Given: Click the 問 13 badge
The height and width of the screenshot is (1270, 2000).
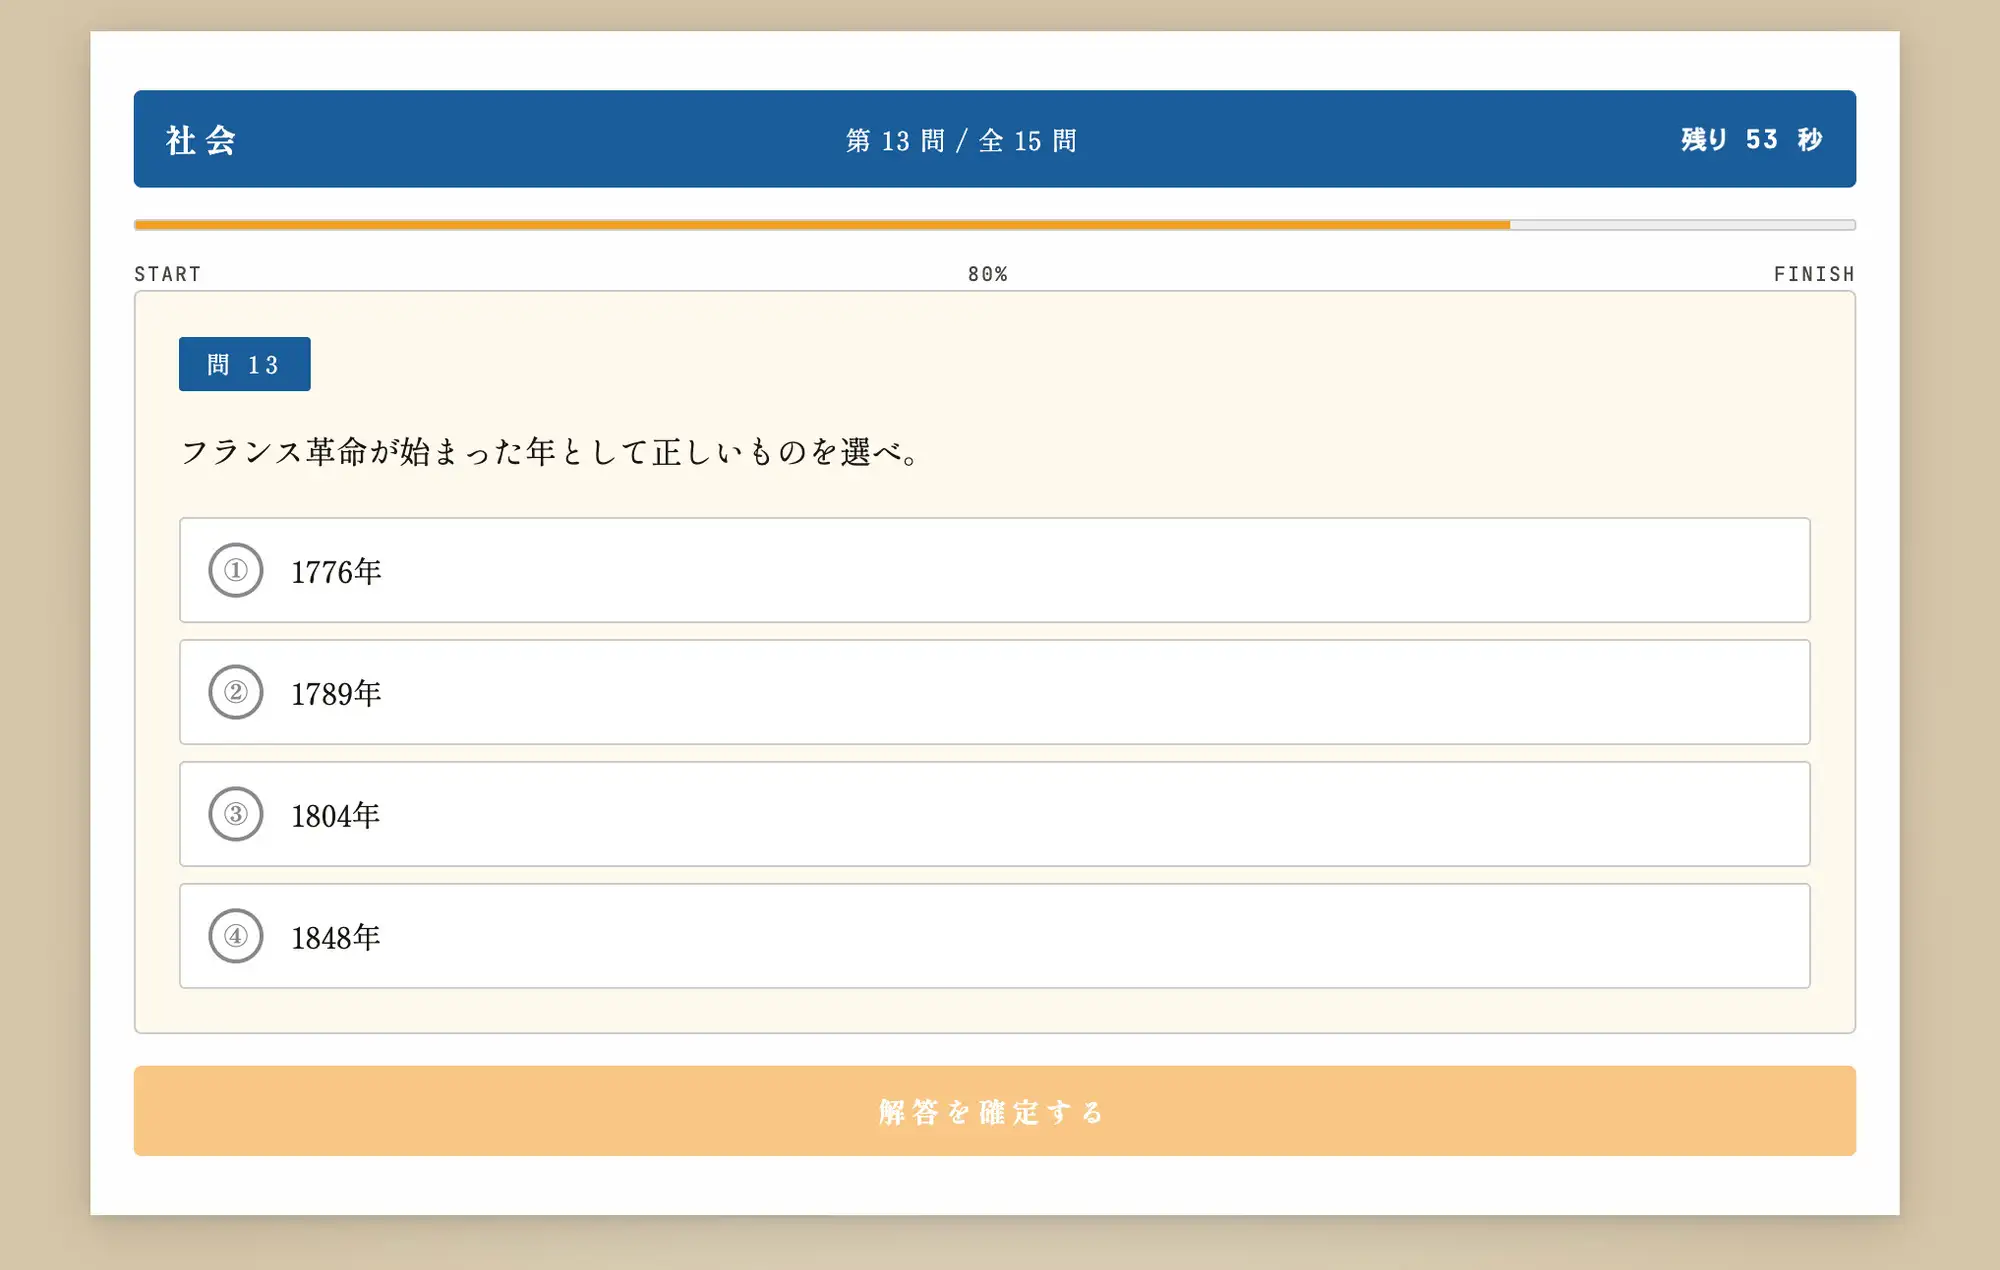Looking at the screenshot, I should point(244,364).
